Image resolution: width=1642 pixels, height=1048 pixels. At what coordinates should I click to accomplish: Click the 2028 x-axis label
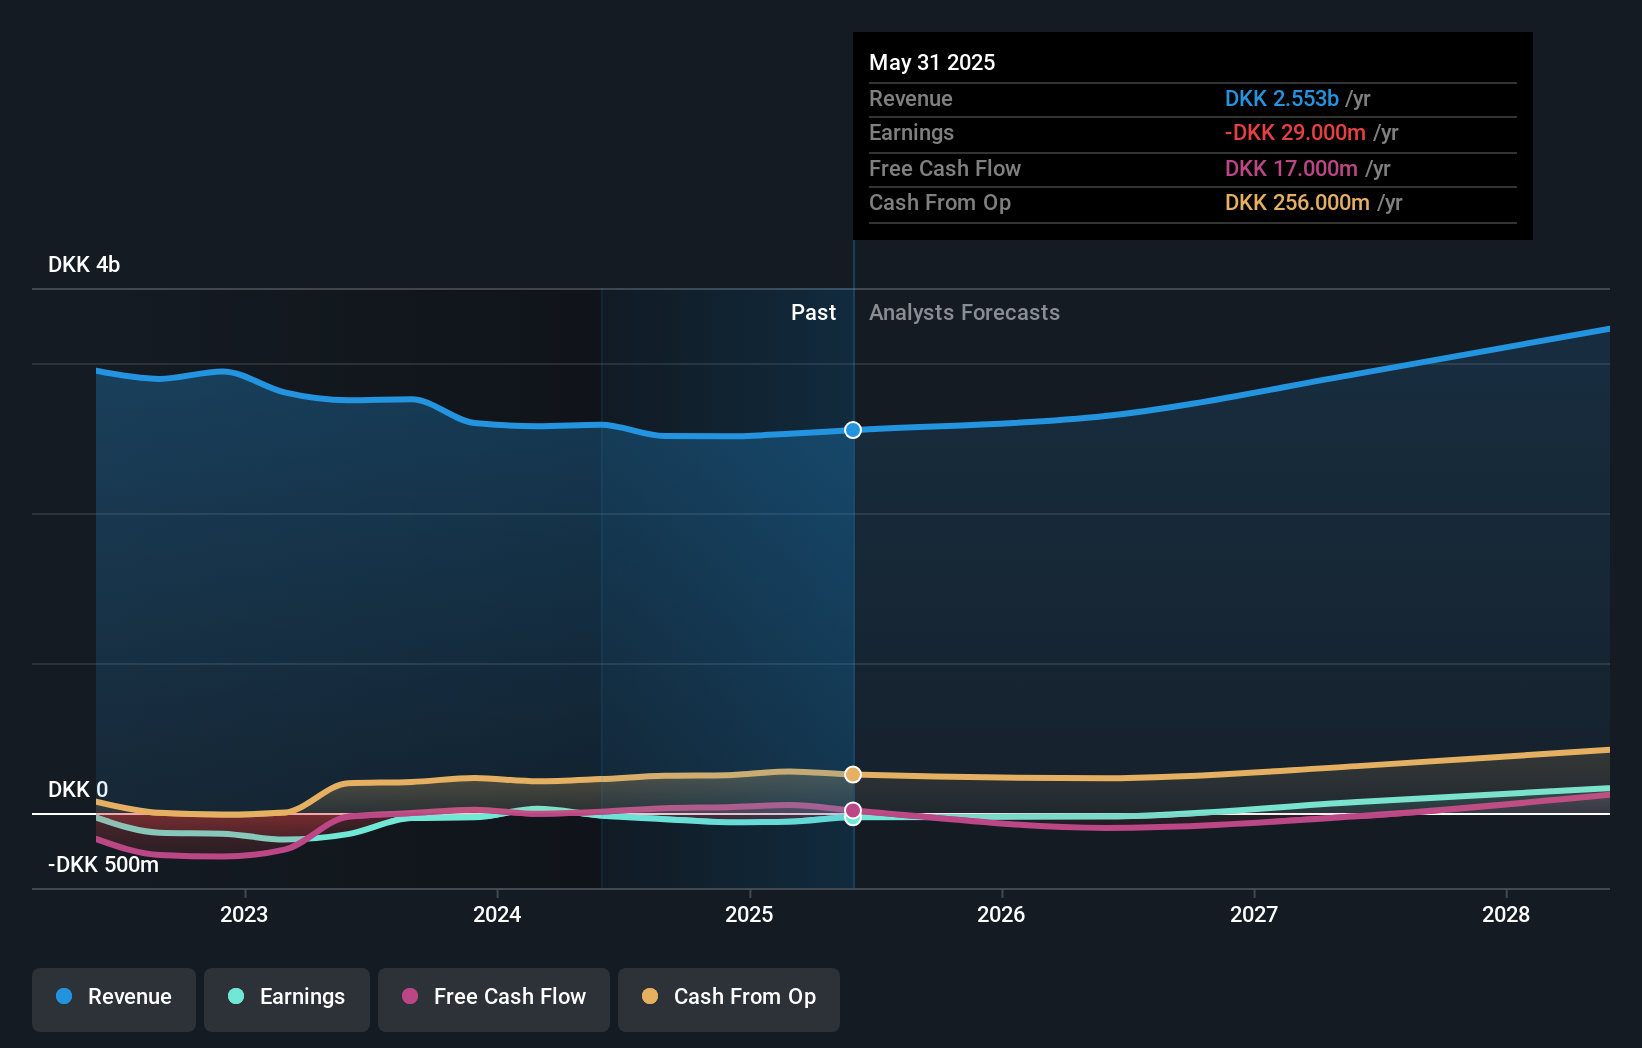pyautogui.click(x=1506, y=915)
